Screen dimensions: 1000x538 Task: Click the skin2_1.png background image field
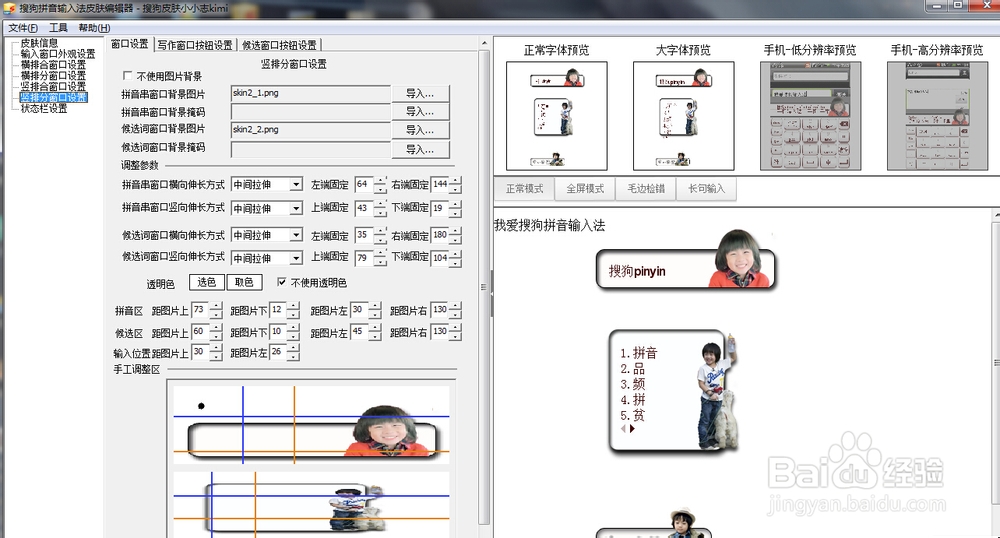[x=311, y=94]
